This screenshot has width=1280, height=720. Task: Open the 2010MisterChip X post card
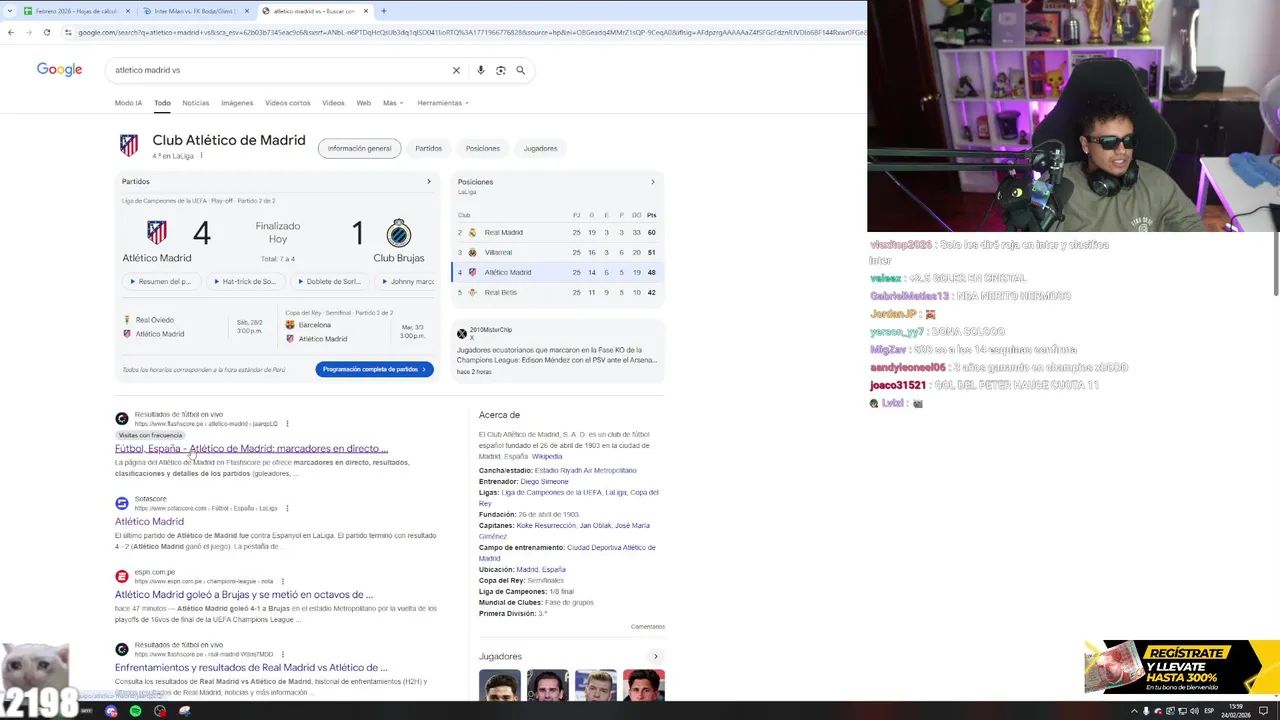point(558,350)
